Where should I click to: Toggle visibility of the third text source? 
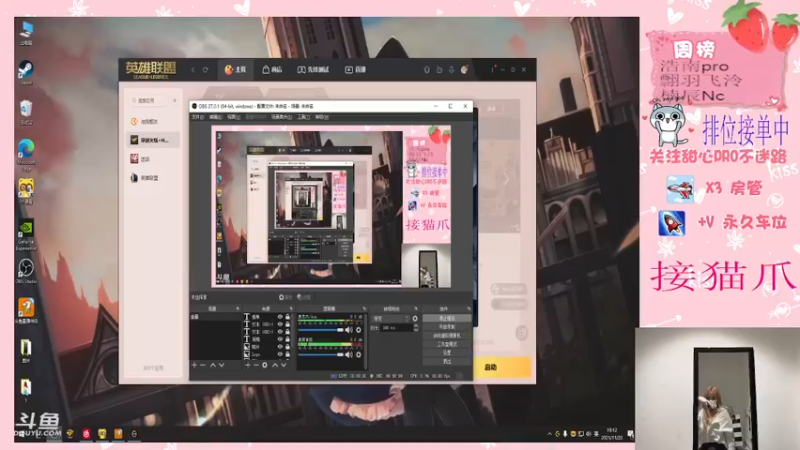(280, 332)
